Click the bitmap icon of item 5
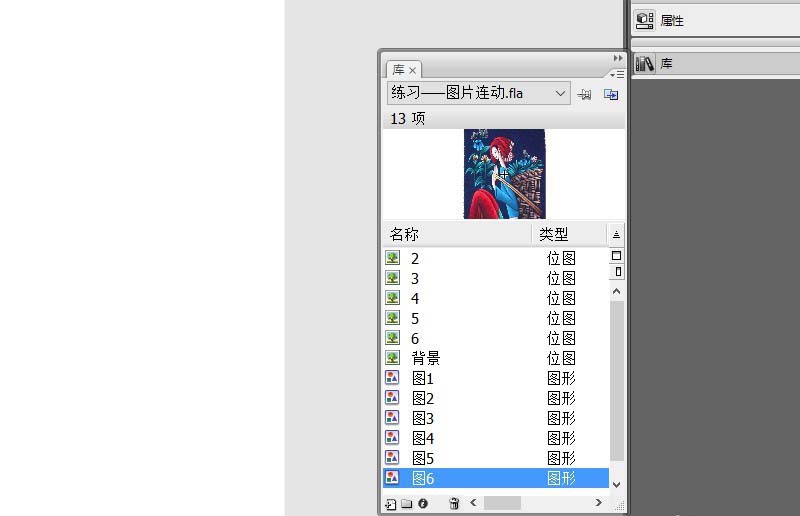The image size is (800, 516). tap(392, 317)
